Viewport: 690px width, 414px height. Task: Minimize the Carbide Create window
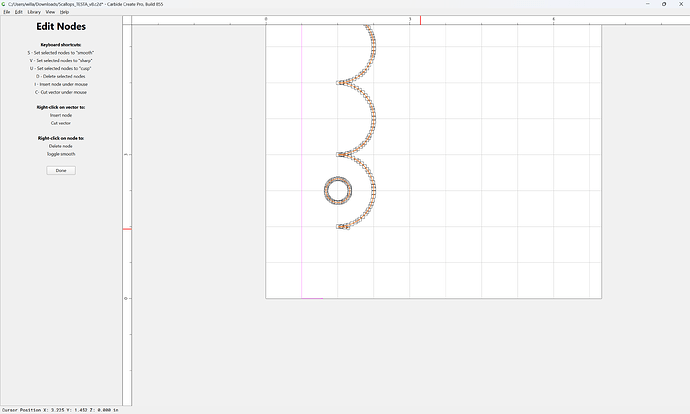[x=648, y=4]
